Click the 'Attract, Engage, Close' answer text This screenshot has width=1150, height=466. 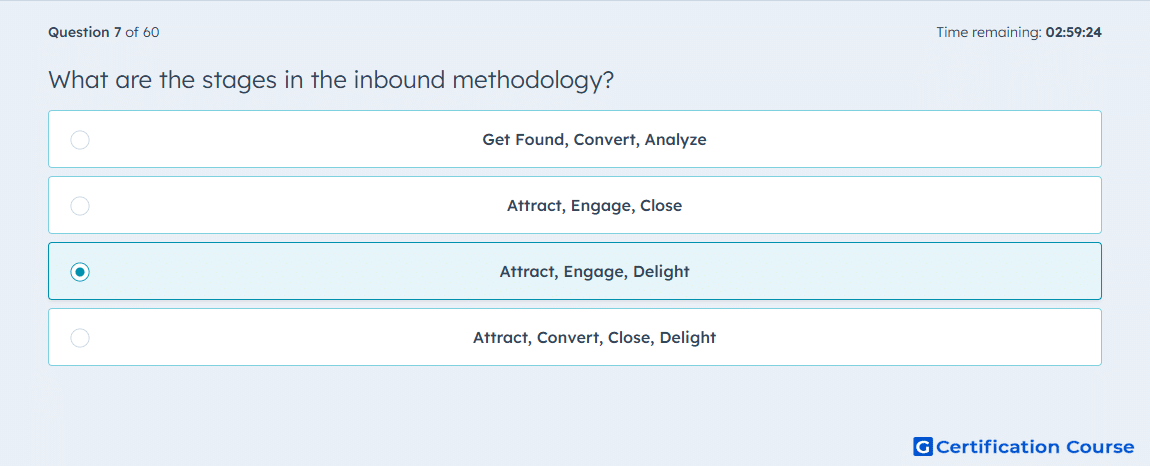[x=594, y=206]
